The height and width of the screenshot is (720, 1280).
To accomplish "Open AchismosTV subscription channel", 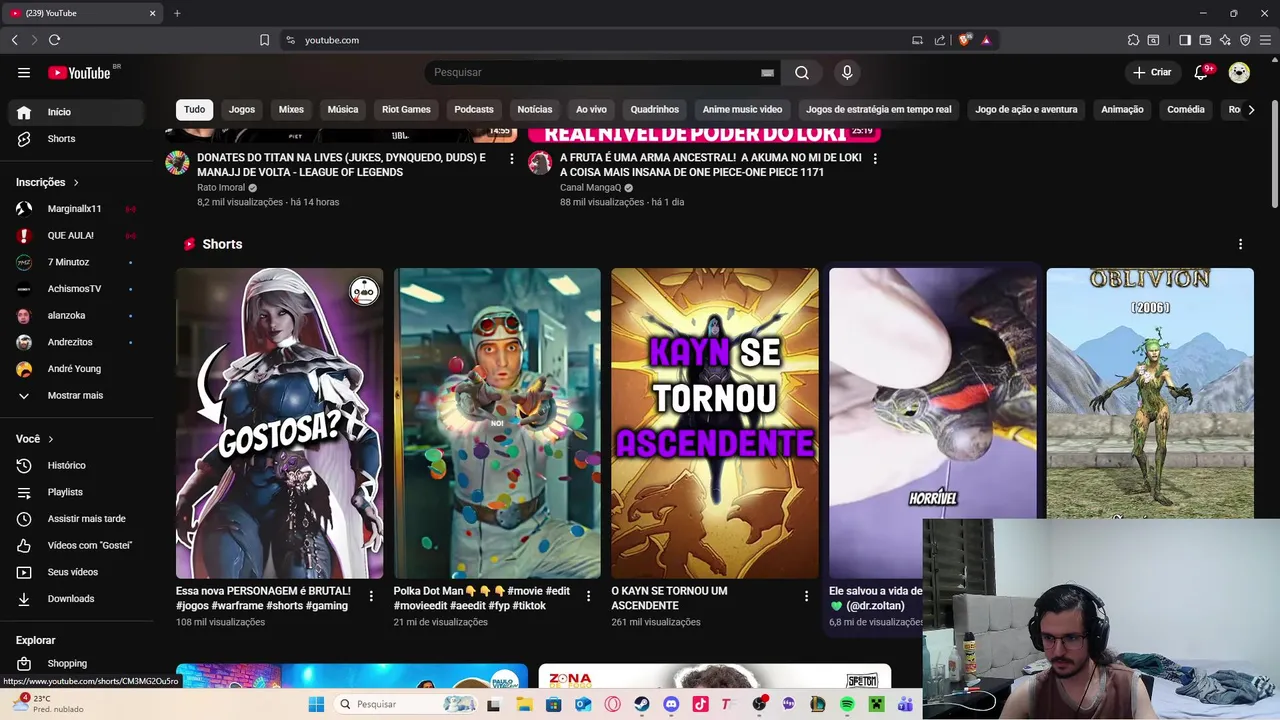I will pos(76,289).
